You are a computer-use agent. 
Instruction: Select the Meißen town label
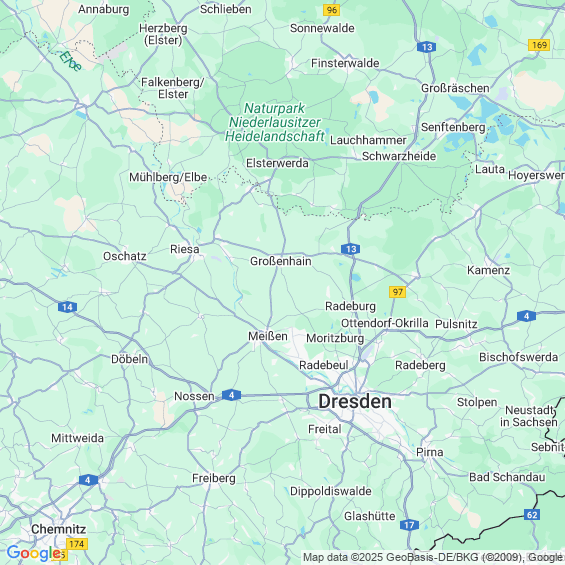tap(268, 336)
